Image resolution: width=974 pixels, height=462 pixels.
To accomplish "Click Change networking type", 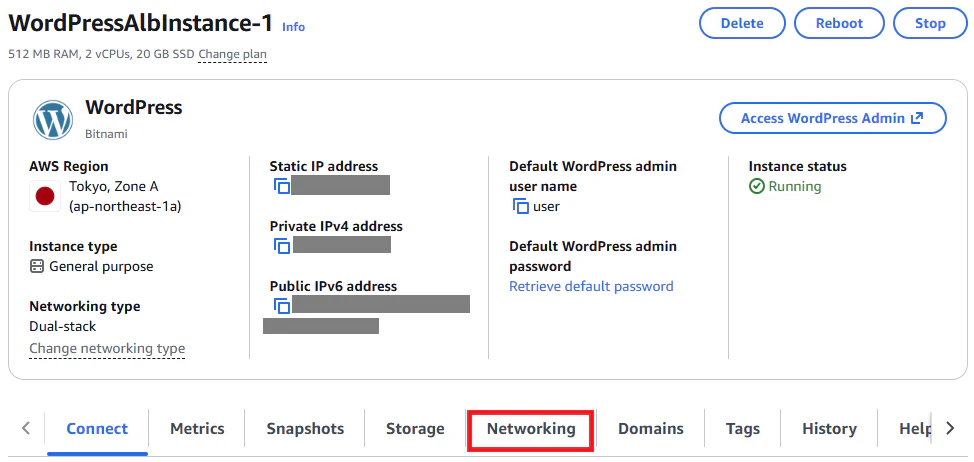I will point(107,348).
